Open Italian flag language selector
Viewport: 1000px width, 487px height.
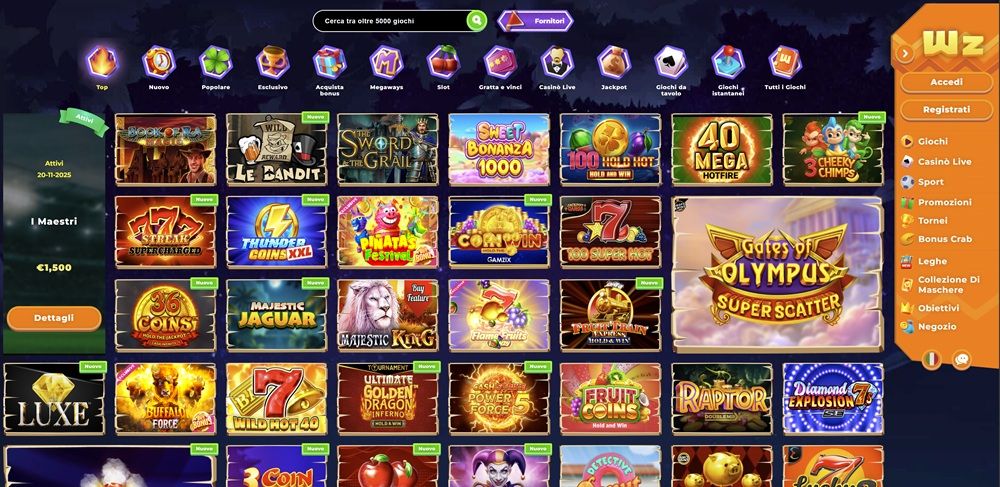tap(932, 360)
